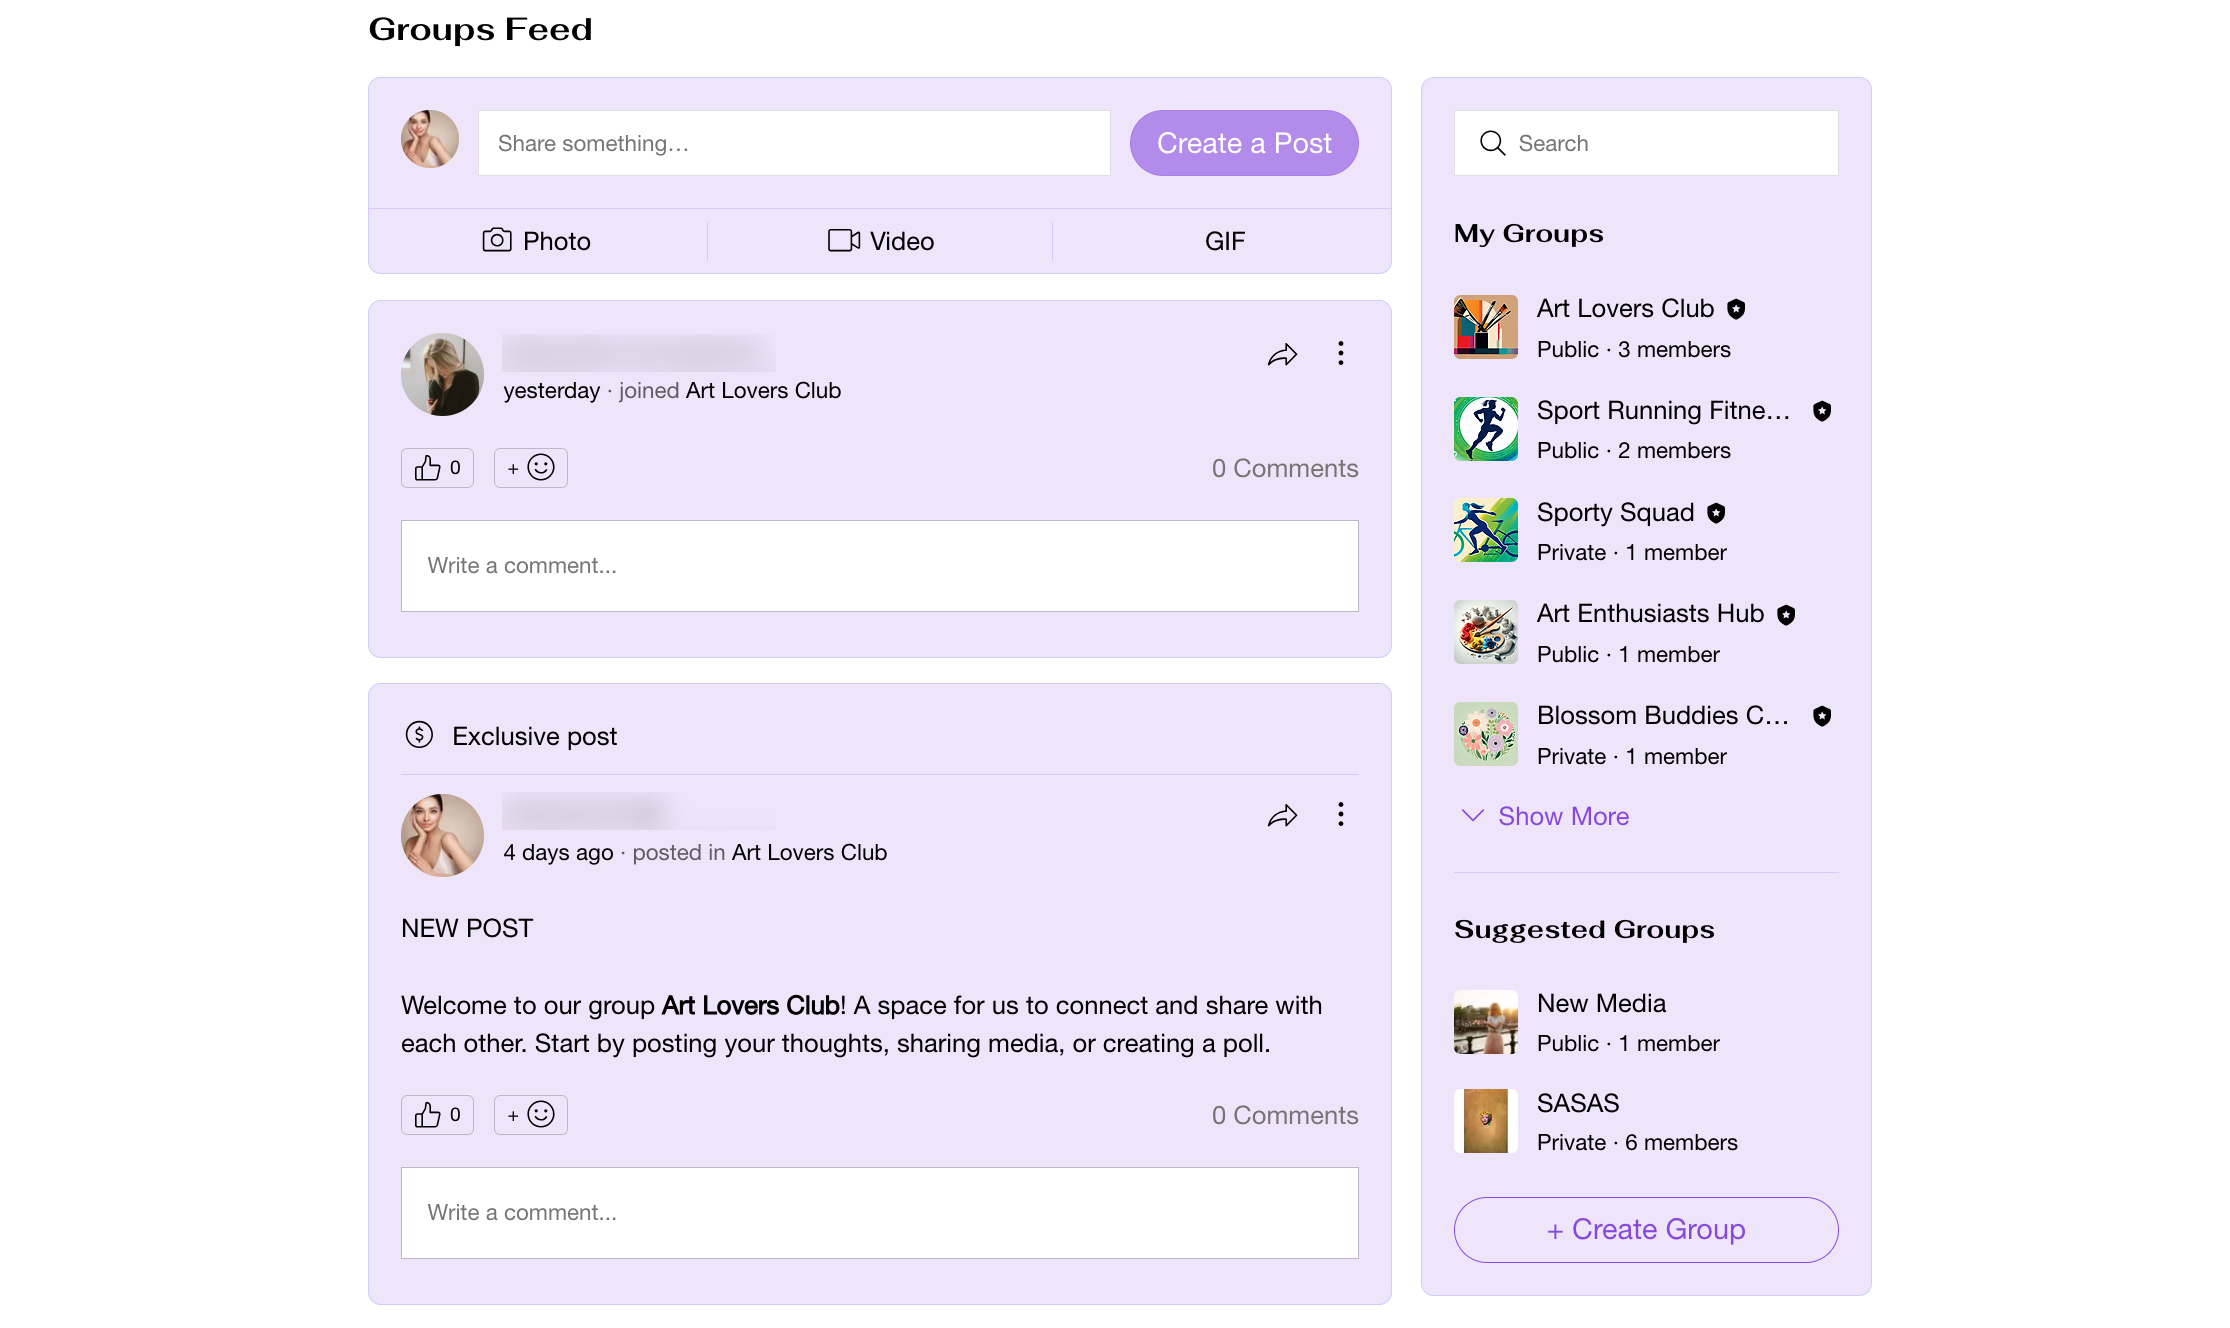Click the three-dot menu on first post
The image size is (2230, 1328).
pos(1340,354)
